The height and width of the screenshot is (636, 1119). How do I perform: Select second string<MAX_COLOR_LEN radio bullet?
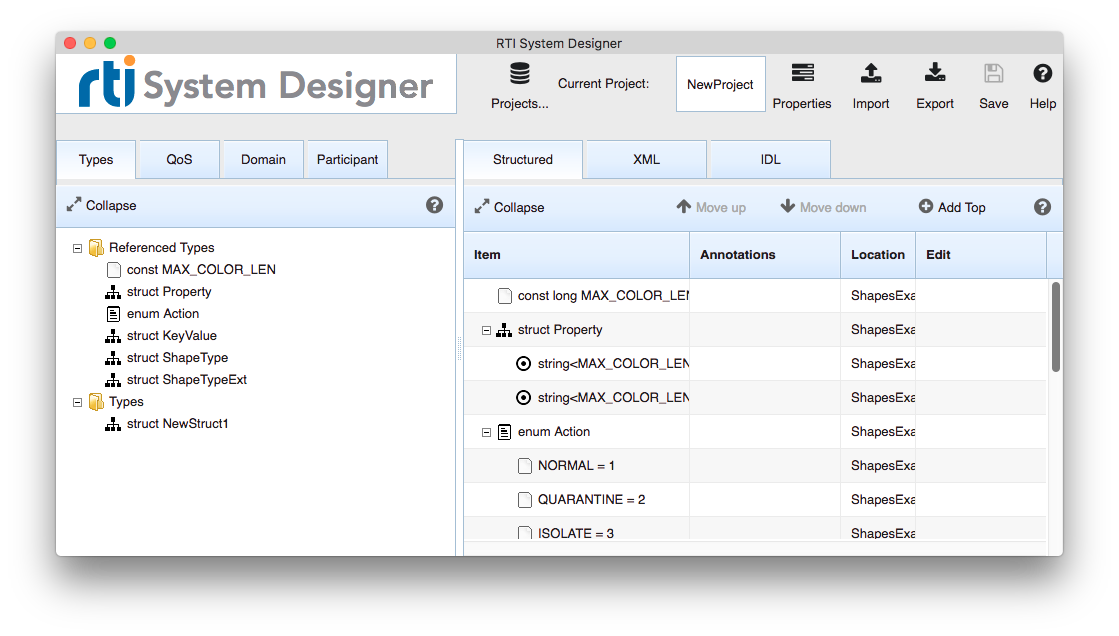click(x=523, y=398)
